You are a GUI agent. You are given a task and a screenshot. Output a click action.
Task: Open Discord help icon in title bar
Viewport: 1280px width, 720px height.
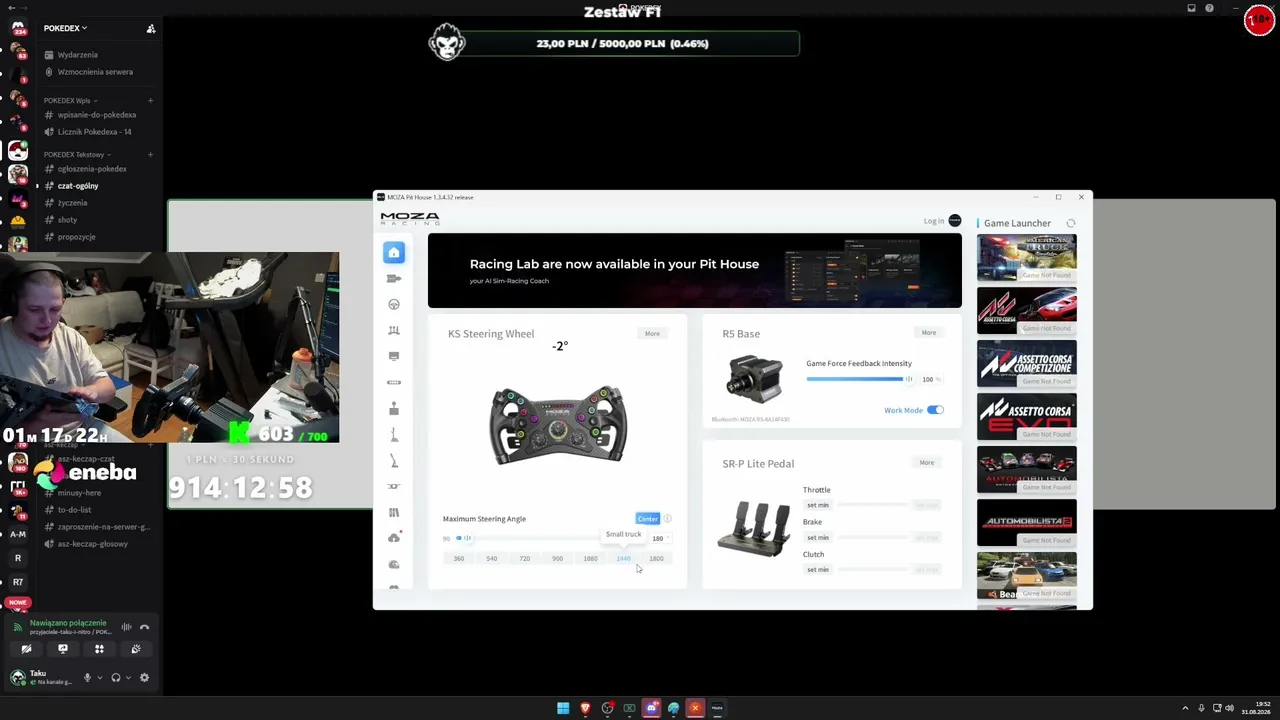pyautogui.click(x=1209, y=8)
